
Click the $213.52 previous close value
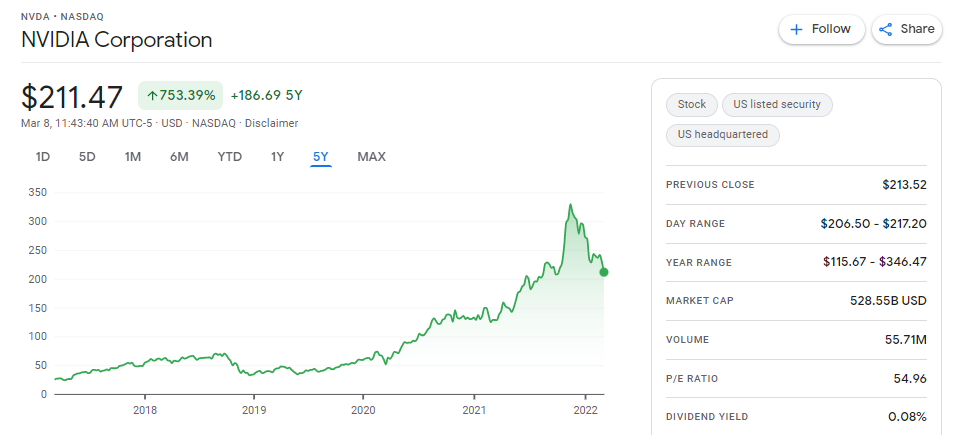904,184
